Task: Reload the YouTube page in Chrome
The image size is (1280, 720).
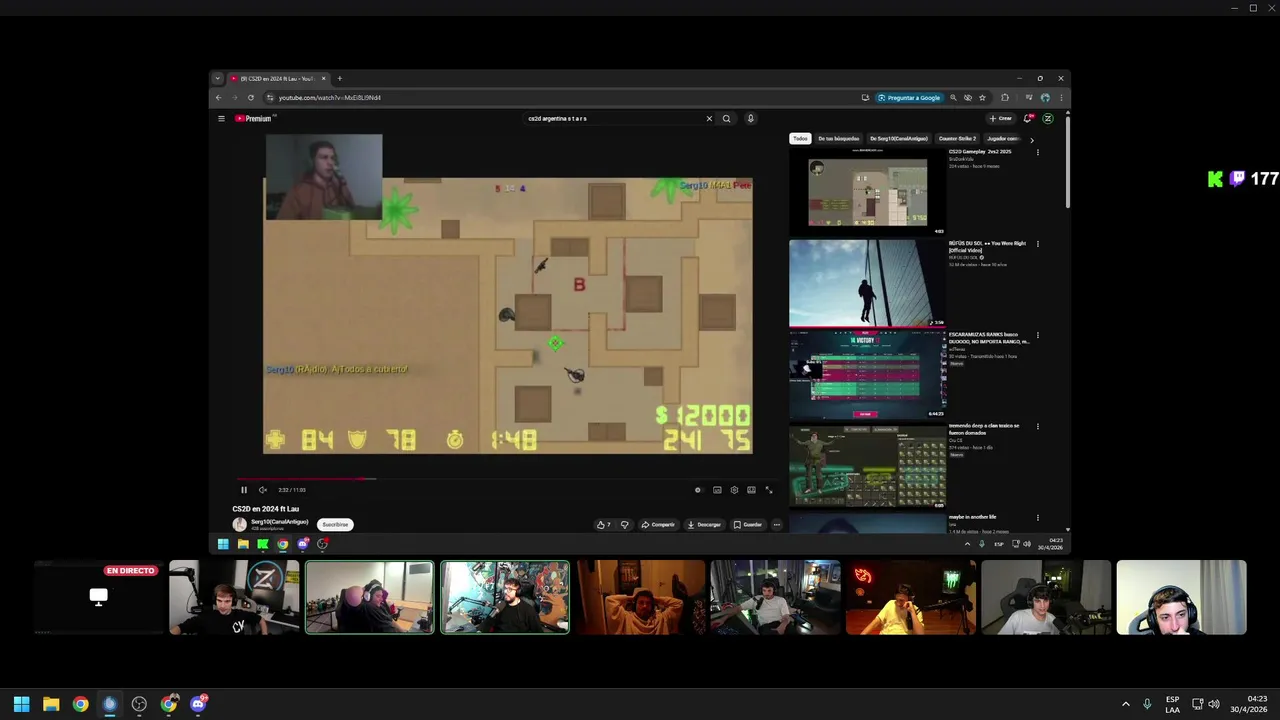Action: pos(250,98)
